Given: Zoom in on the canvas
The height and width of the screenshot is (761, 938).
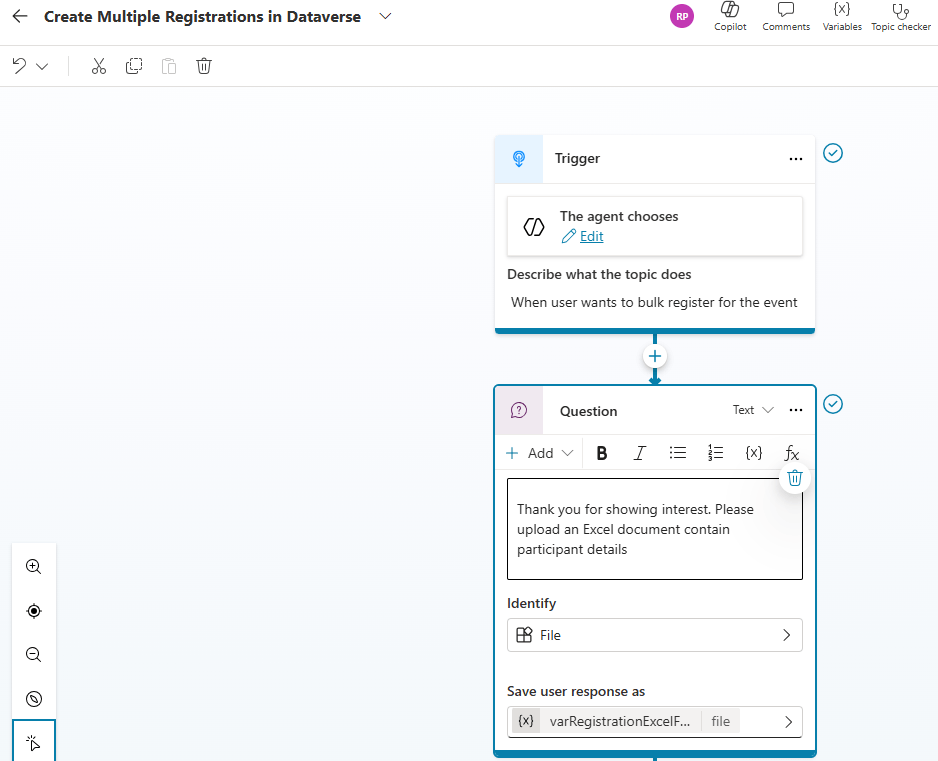Looking at the screenshot, I should point(34,566).
